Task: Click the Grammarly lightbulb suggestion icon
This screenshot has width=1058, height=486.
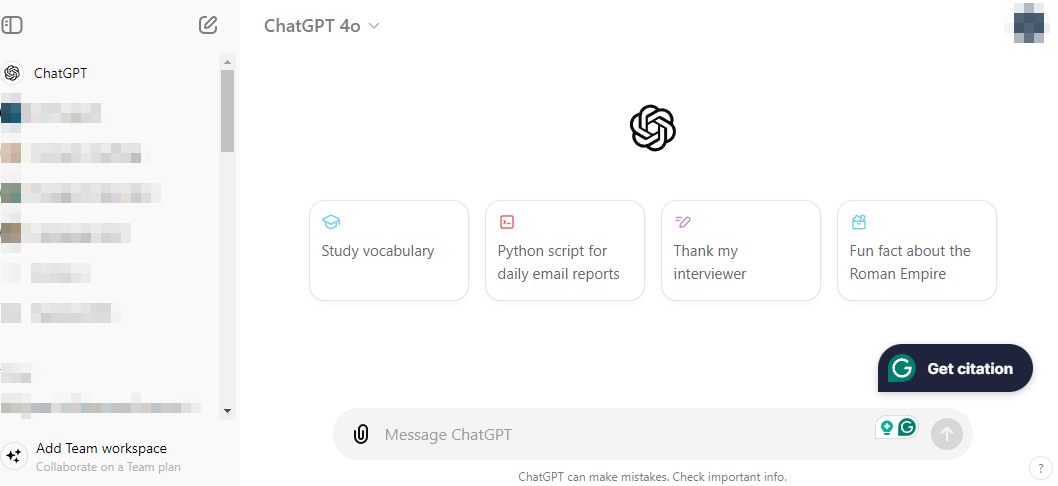Action: coord(886,428)
